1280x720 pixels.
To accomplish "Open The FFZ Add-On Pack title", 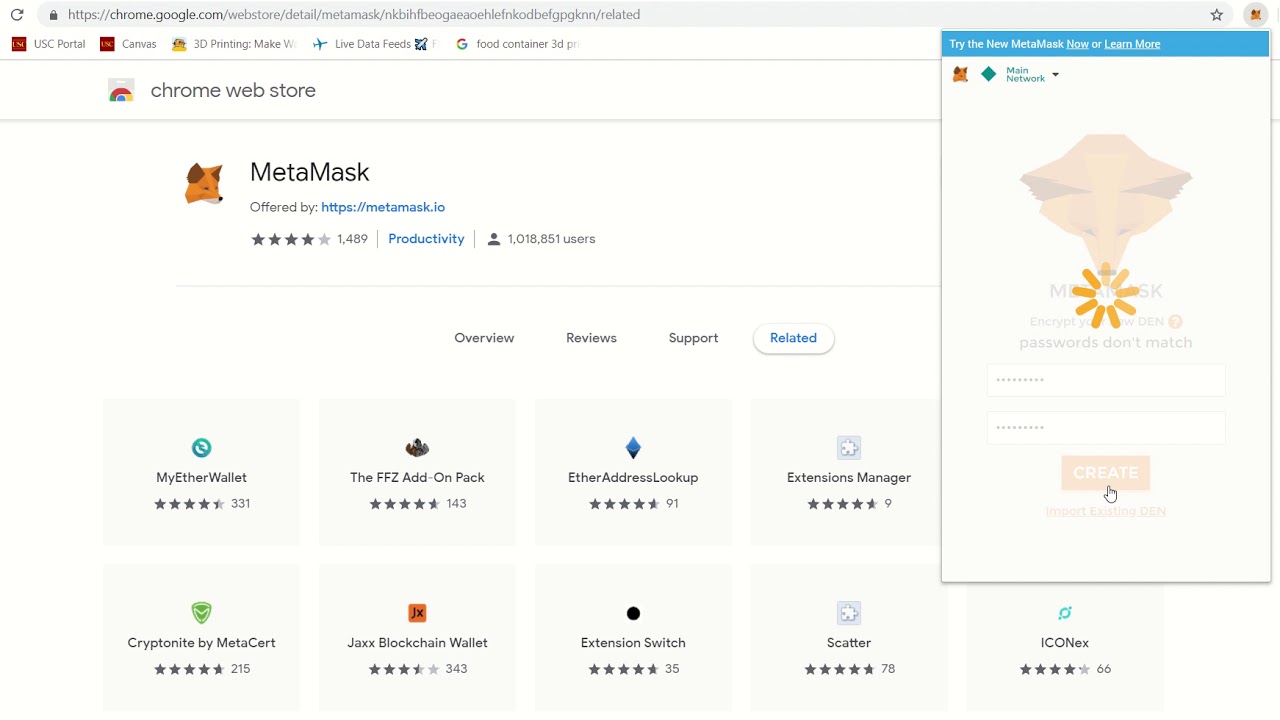I will pyautogui.click(x=417, y=478).
